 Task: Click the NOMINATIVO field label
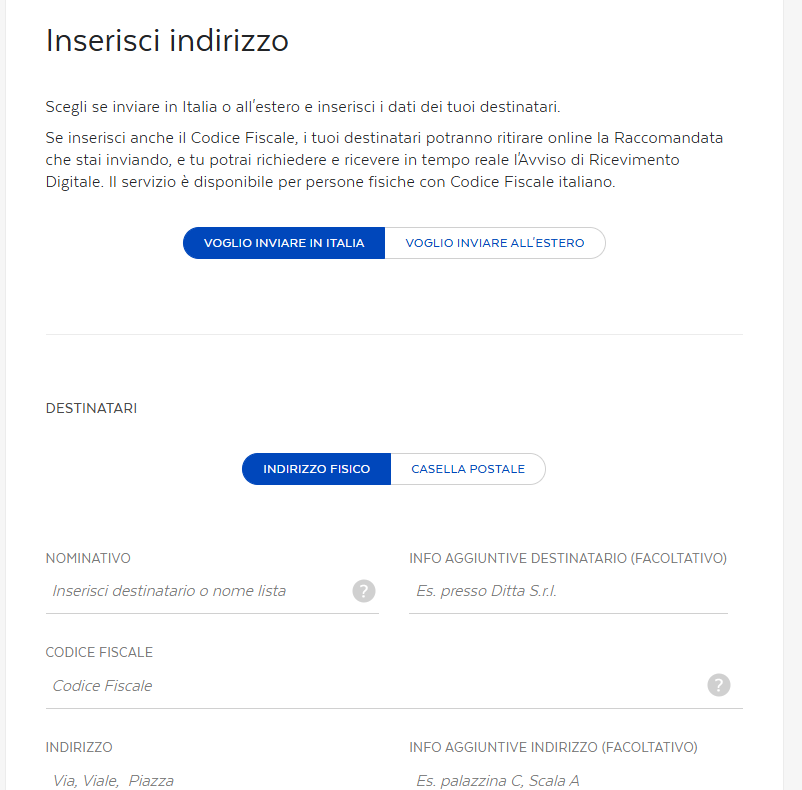tap(88, 558)
